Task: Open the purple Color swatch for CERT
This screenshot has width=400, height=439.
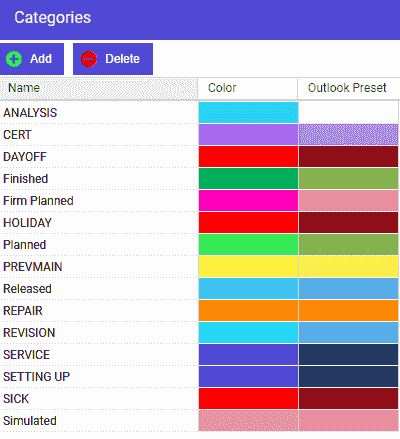Action: (x=248, y=135)
